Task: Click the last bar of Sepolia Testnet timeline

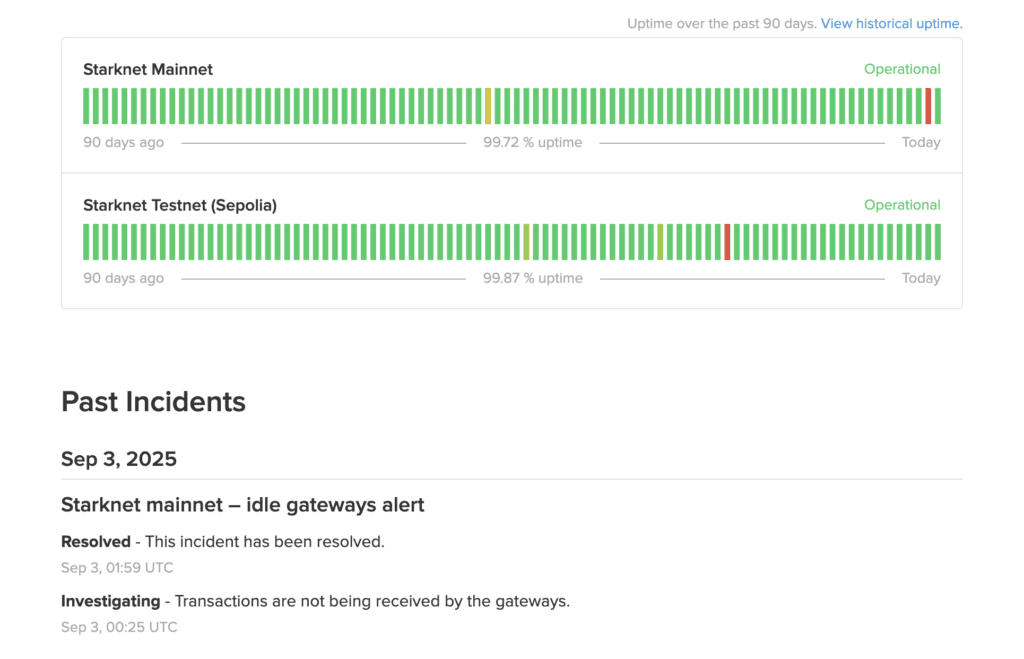Action: [x=938, y=242]
